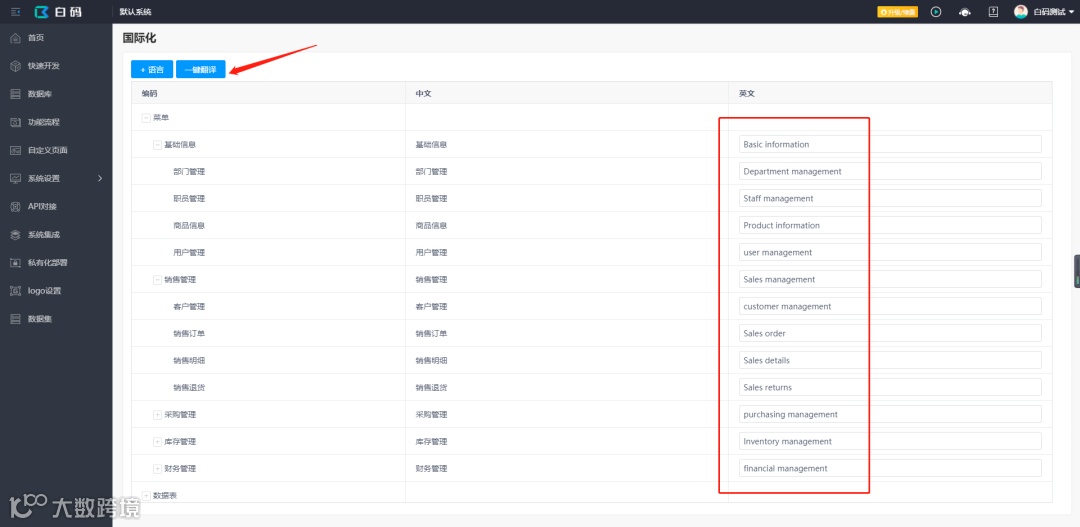Open the 白码测试 user dropdown arrow
This screenshot has width=1080, height=527.
click(1072, 12)
